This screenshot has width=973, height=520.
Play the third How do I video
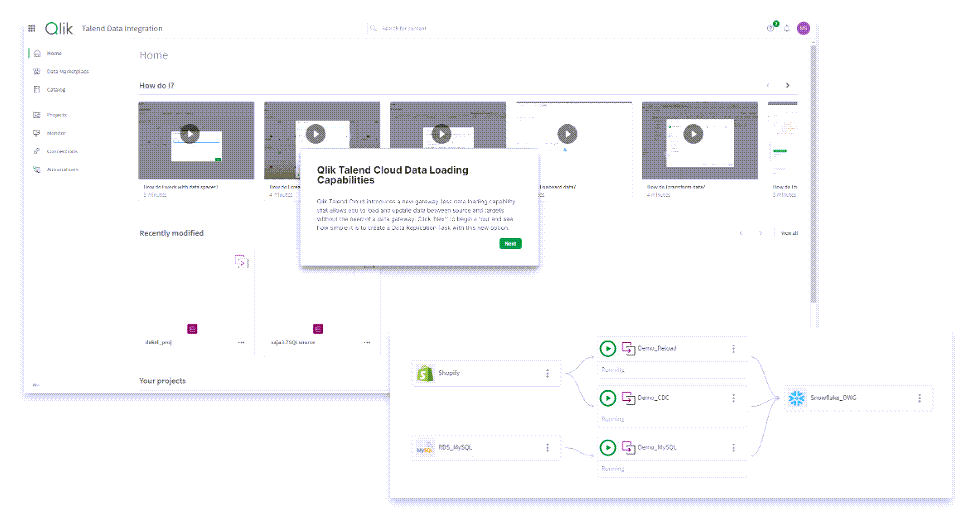tap(442, 133)
